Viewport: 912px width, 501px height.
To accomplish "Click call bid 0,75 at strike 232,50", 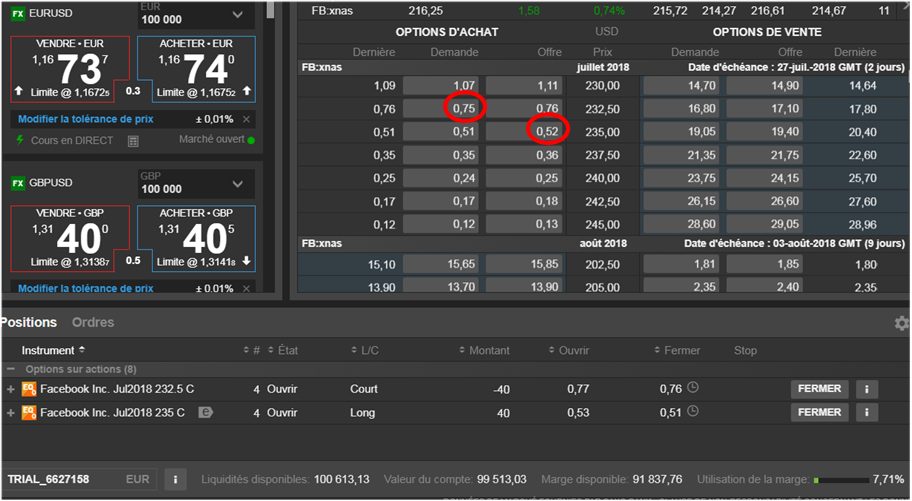I will [441, 109].
